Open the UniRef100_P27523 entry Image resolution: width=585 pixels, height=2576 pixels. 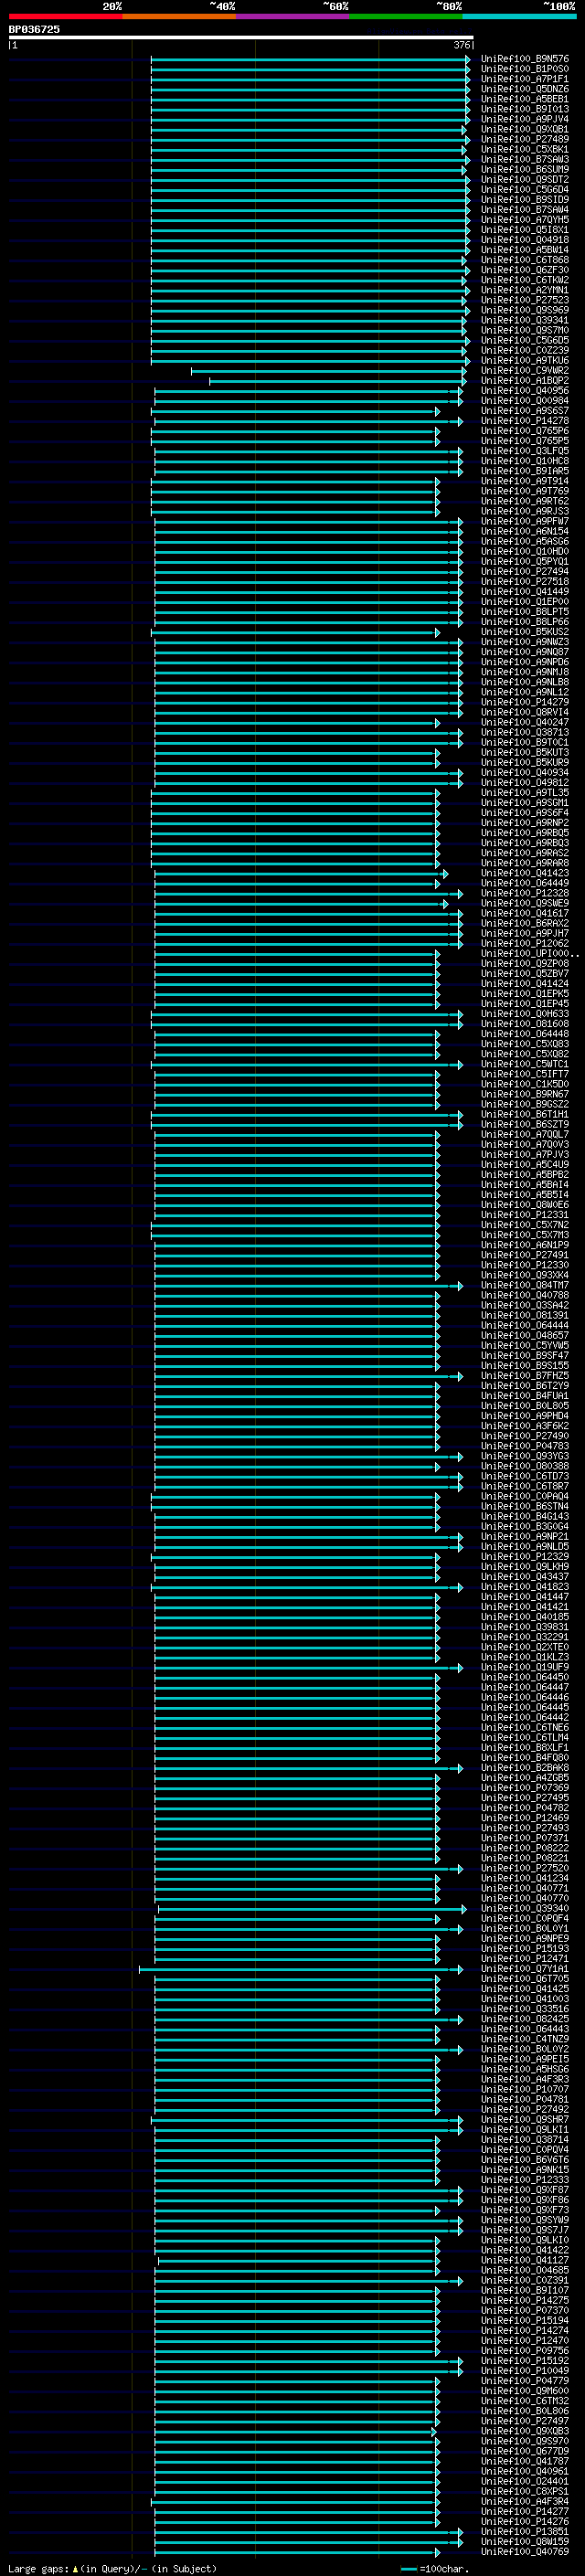point(525,300)
